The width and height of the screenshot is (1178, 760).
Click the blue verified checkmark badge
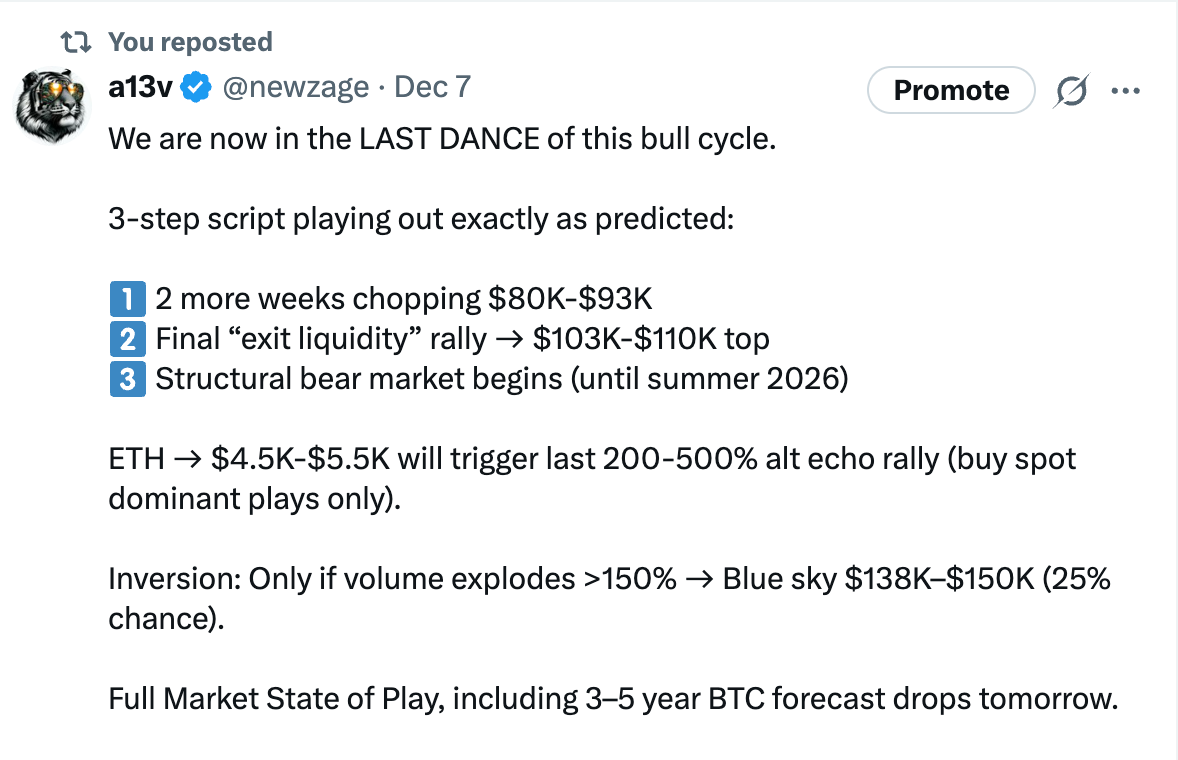pos(197,88)
